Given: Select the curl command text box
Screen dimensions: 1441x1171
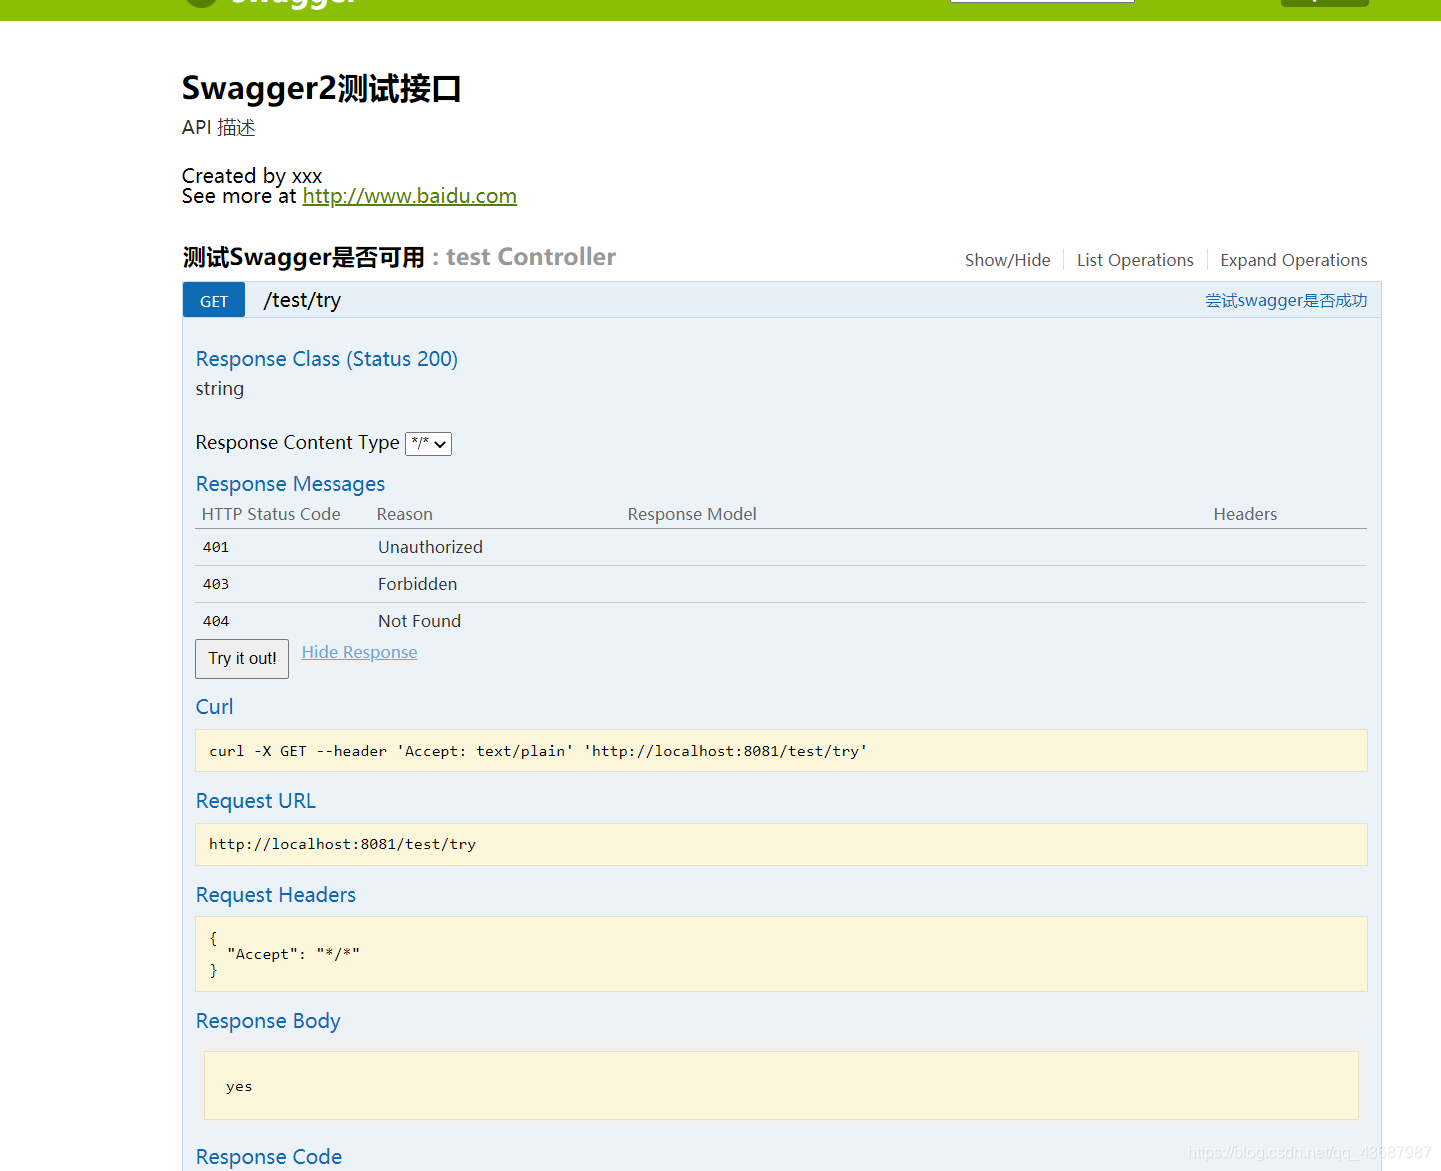Looking at the screenshot, I should pyautogui.click(x=780, y=750).
